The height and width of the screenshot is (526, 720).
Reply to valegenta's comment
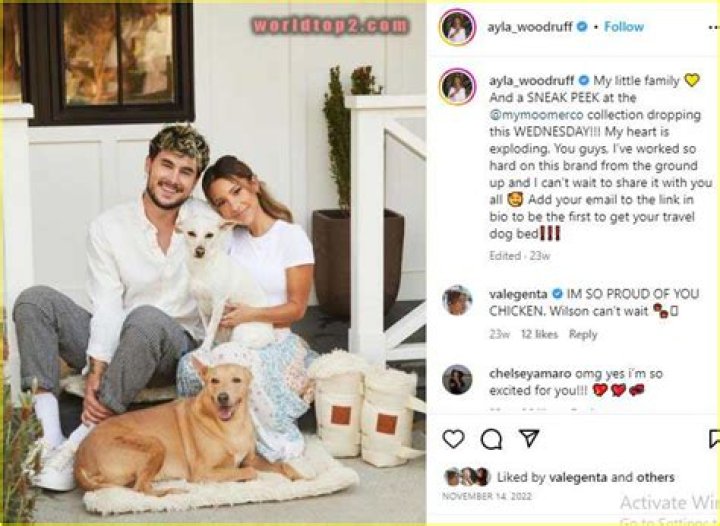(x=583, y=334)
